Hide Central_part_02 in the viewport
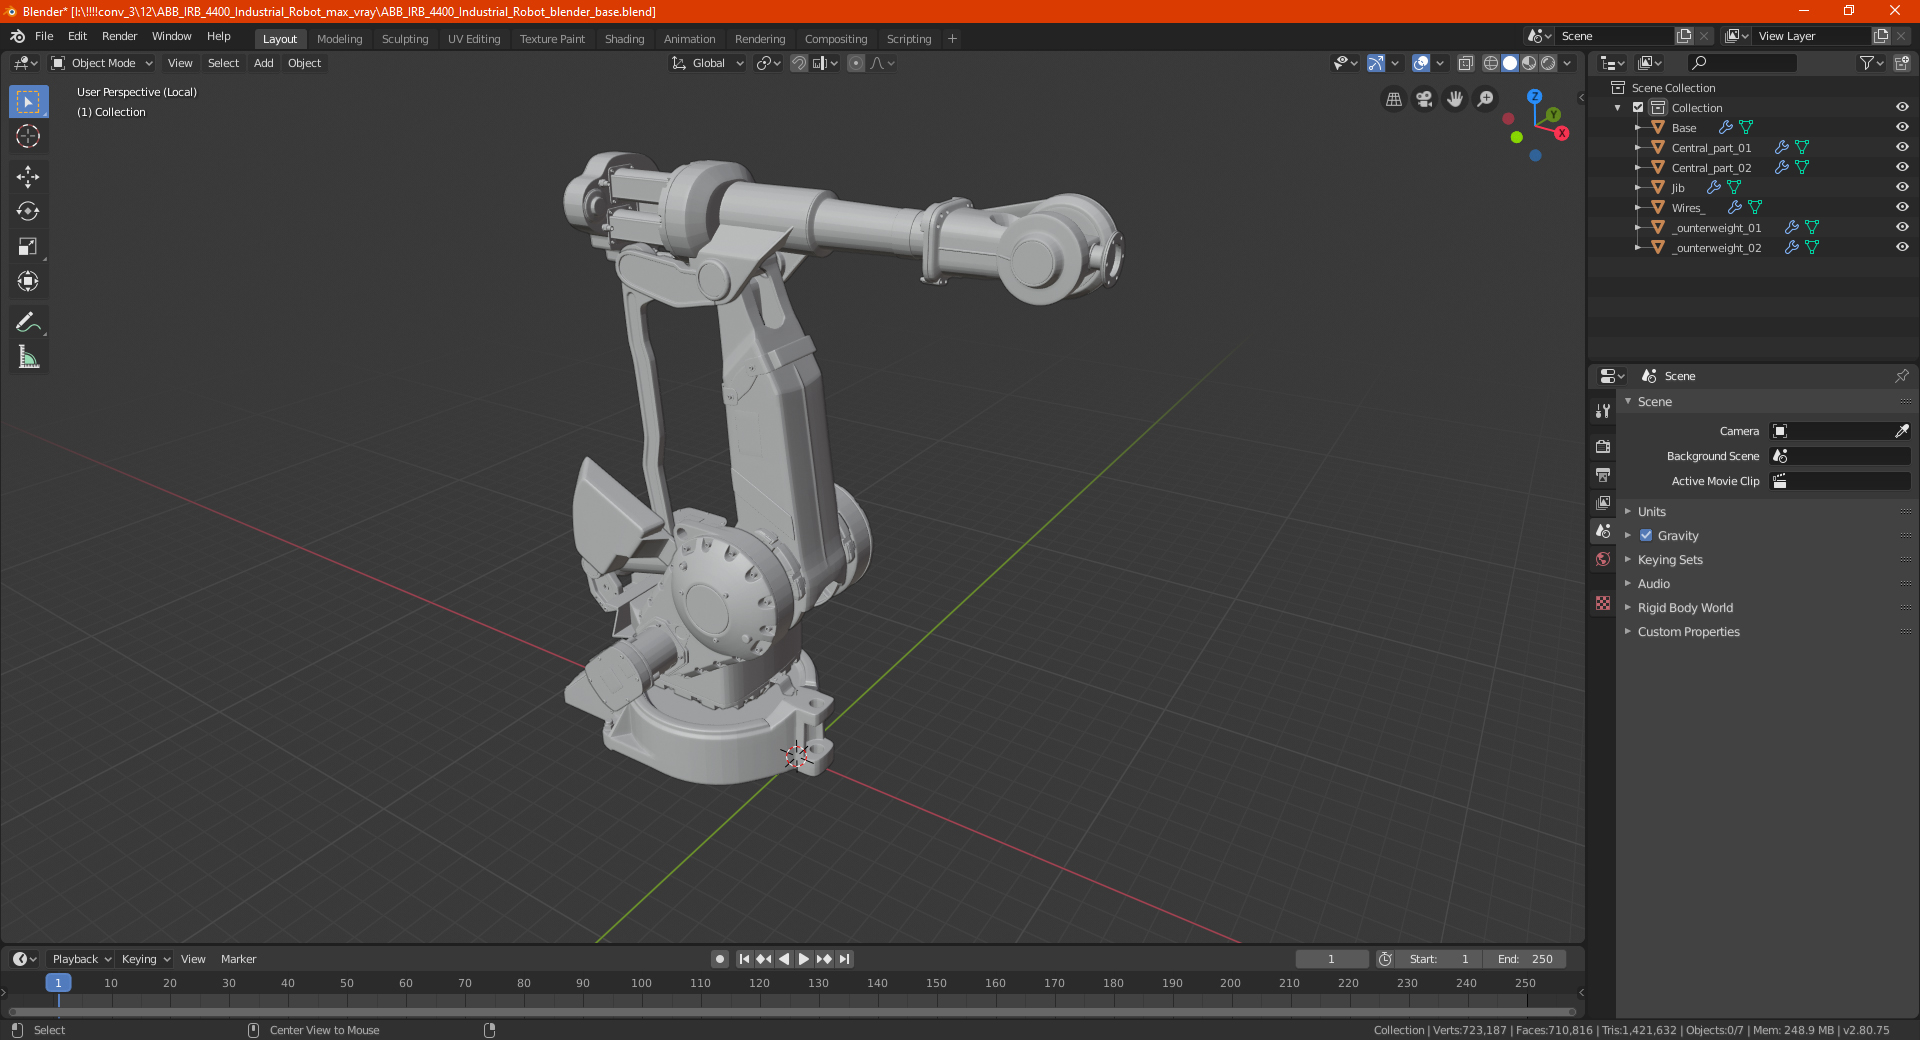The height and width of the screenshot is (1040, 1920). click(x=1902, y=167)
